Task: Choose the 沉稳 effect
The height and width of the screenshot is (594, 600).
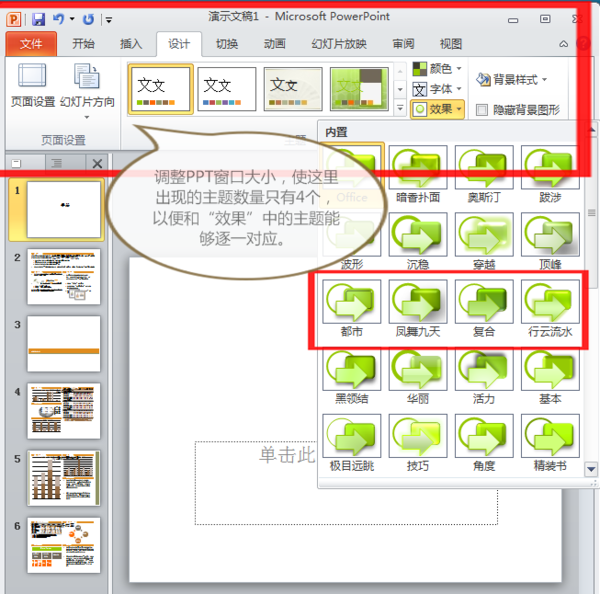Action: click(418, 242)
